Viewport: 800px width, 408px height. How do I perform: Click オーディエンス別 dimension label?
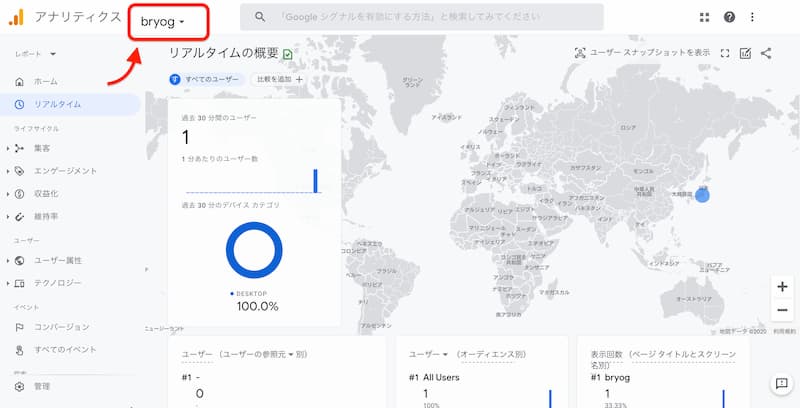pos(493,354)
